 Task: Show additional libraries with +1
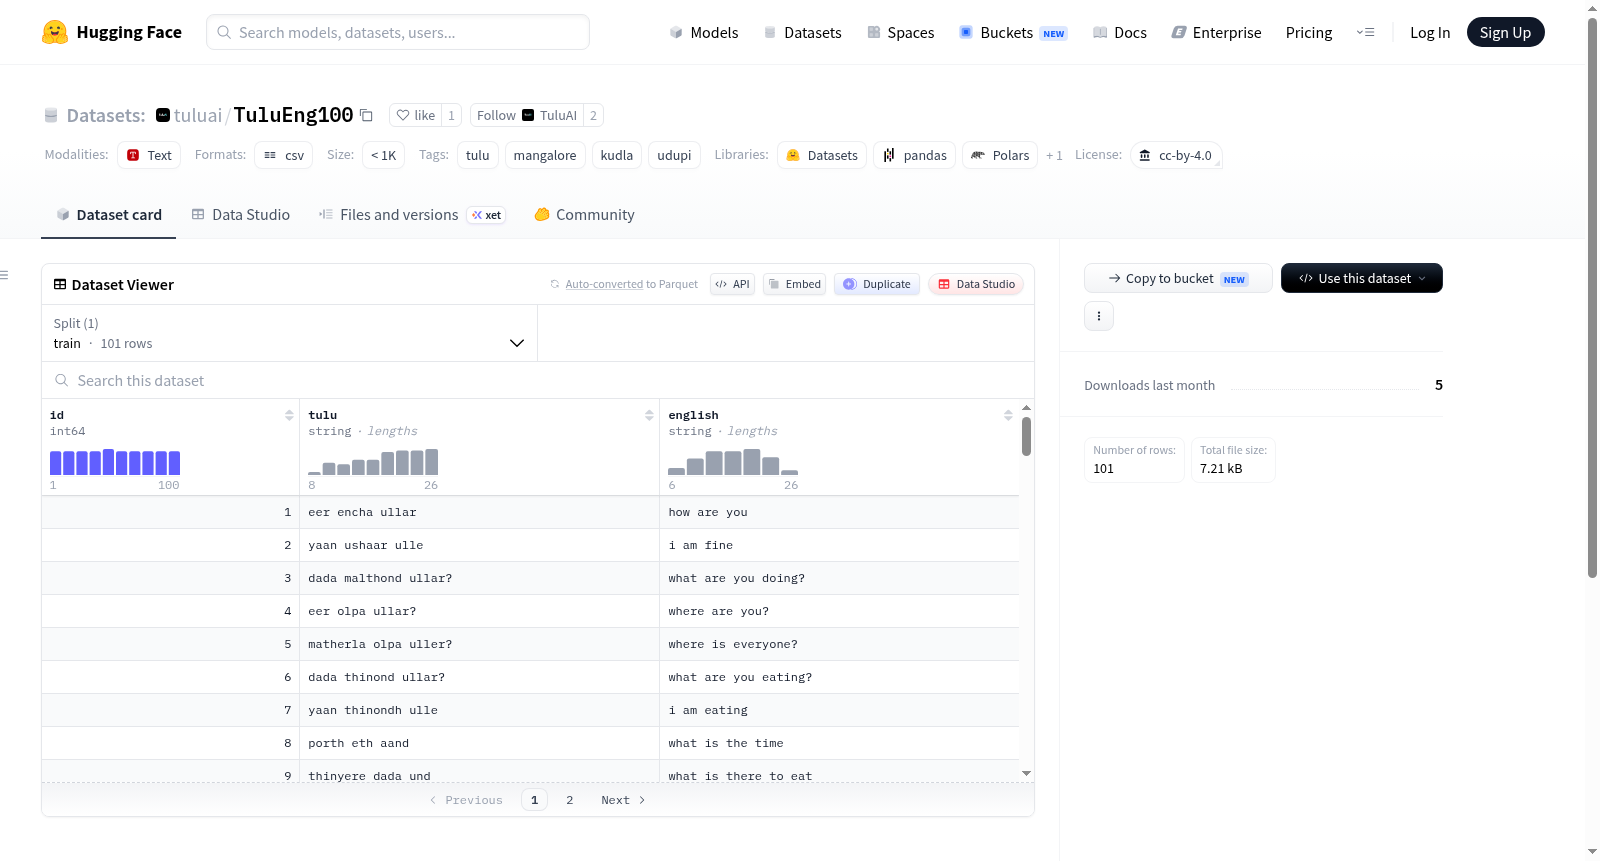(1054, 156)
